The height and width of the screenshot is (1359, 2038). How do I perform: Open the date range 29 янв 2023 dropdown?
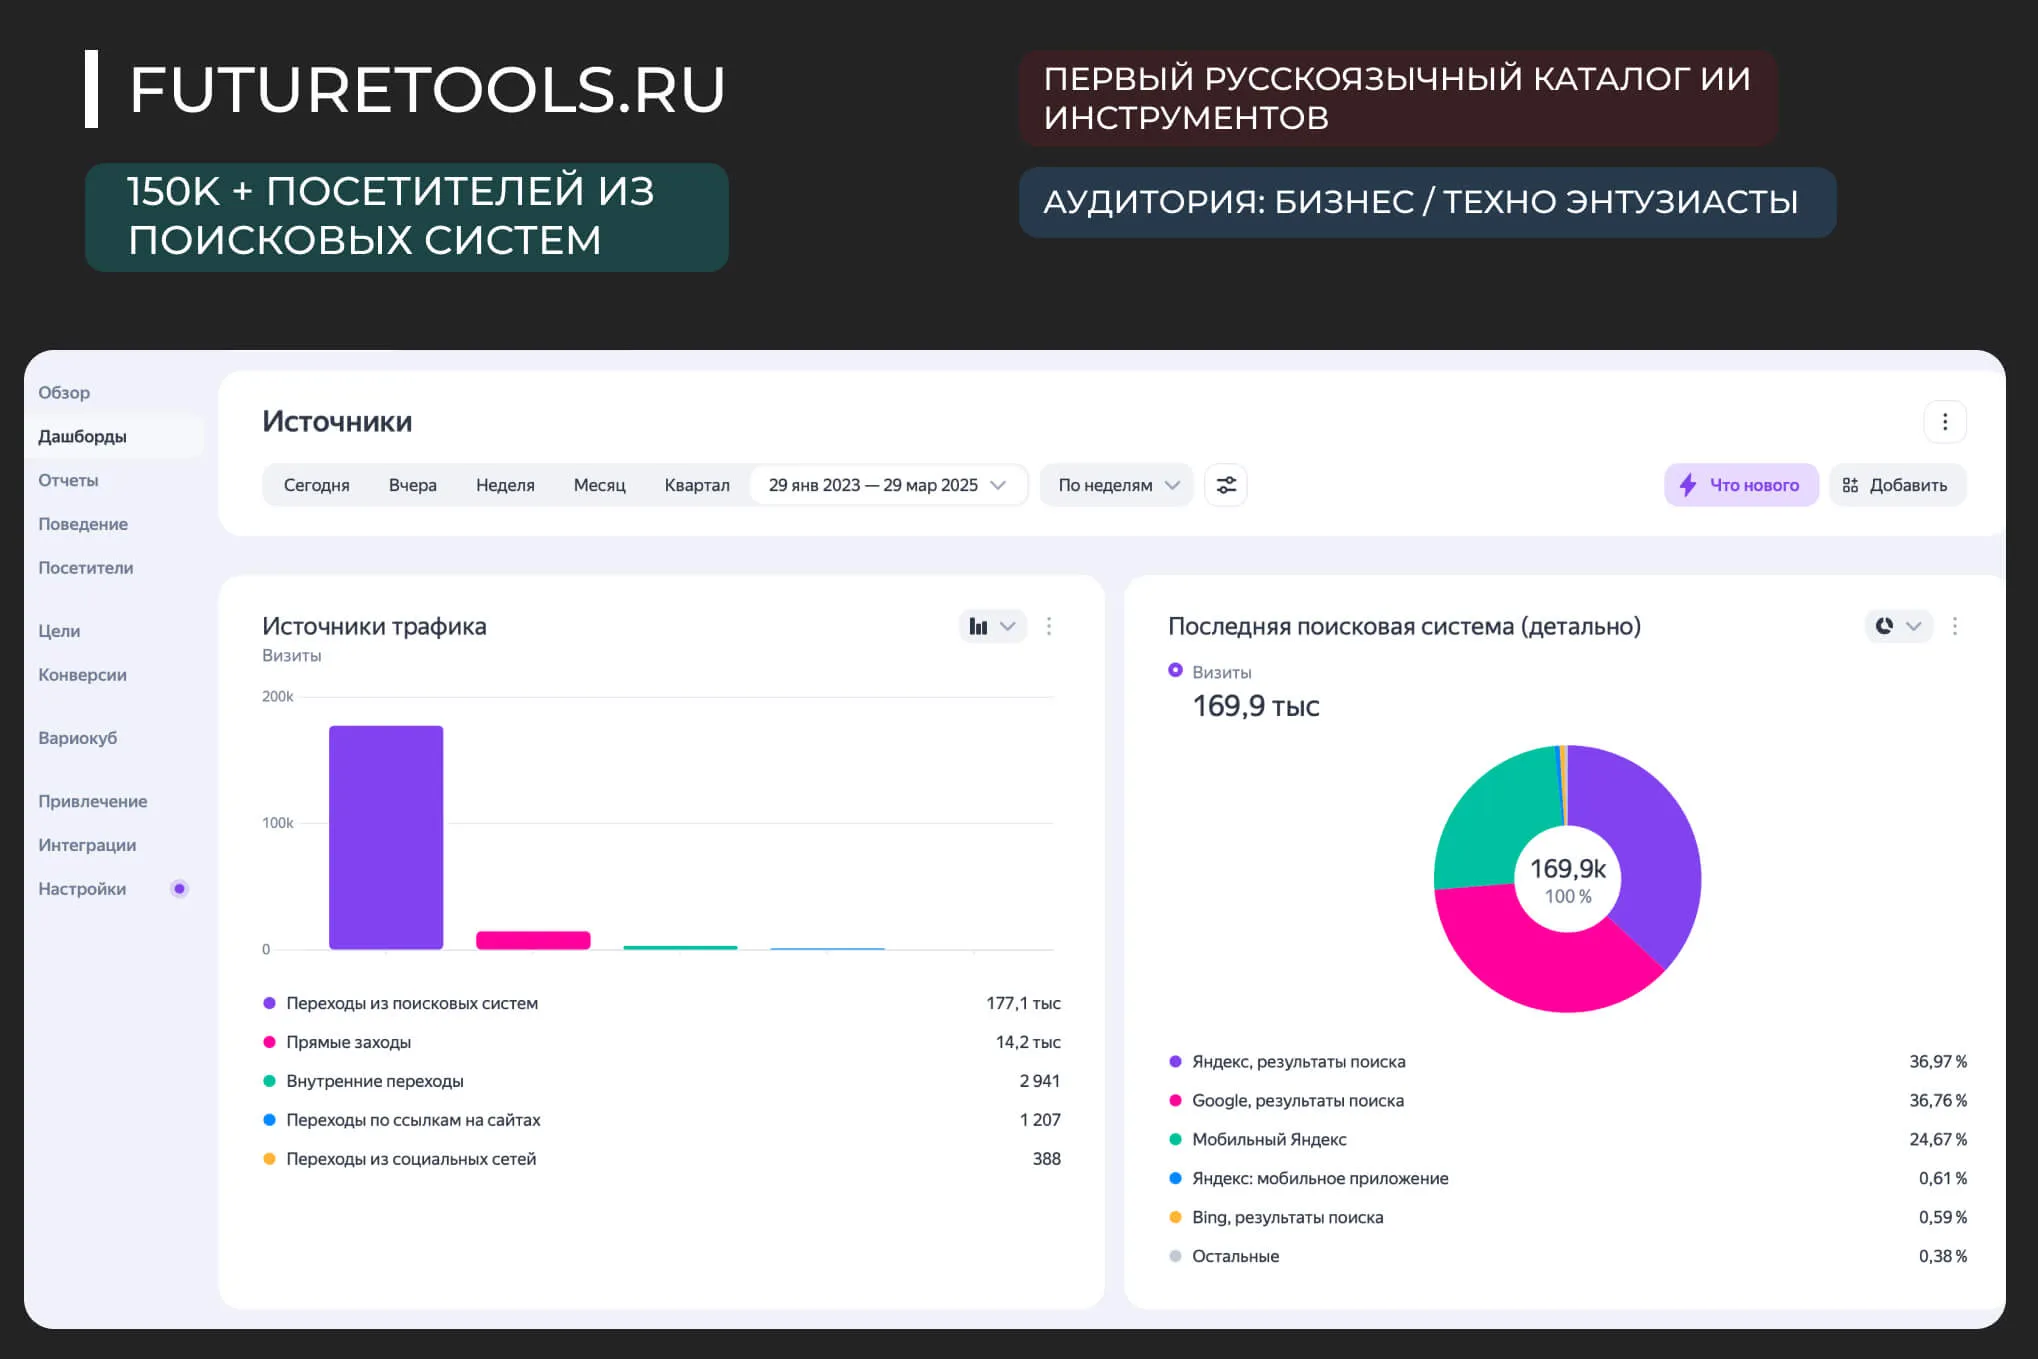[x=886, y=485]
